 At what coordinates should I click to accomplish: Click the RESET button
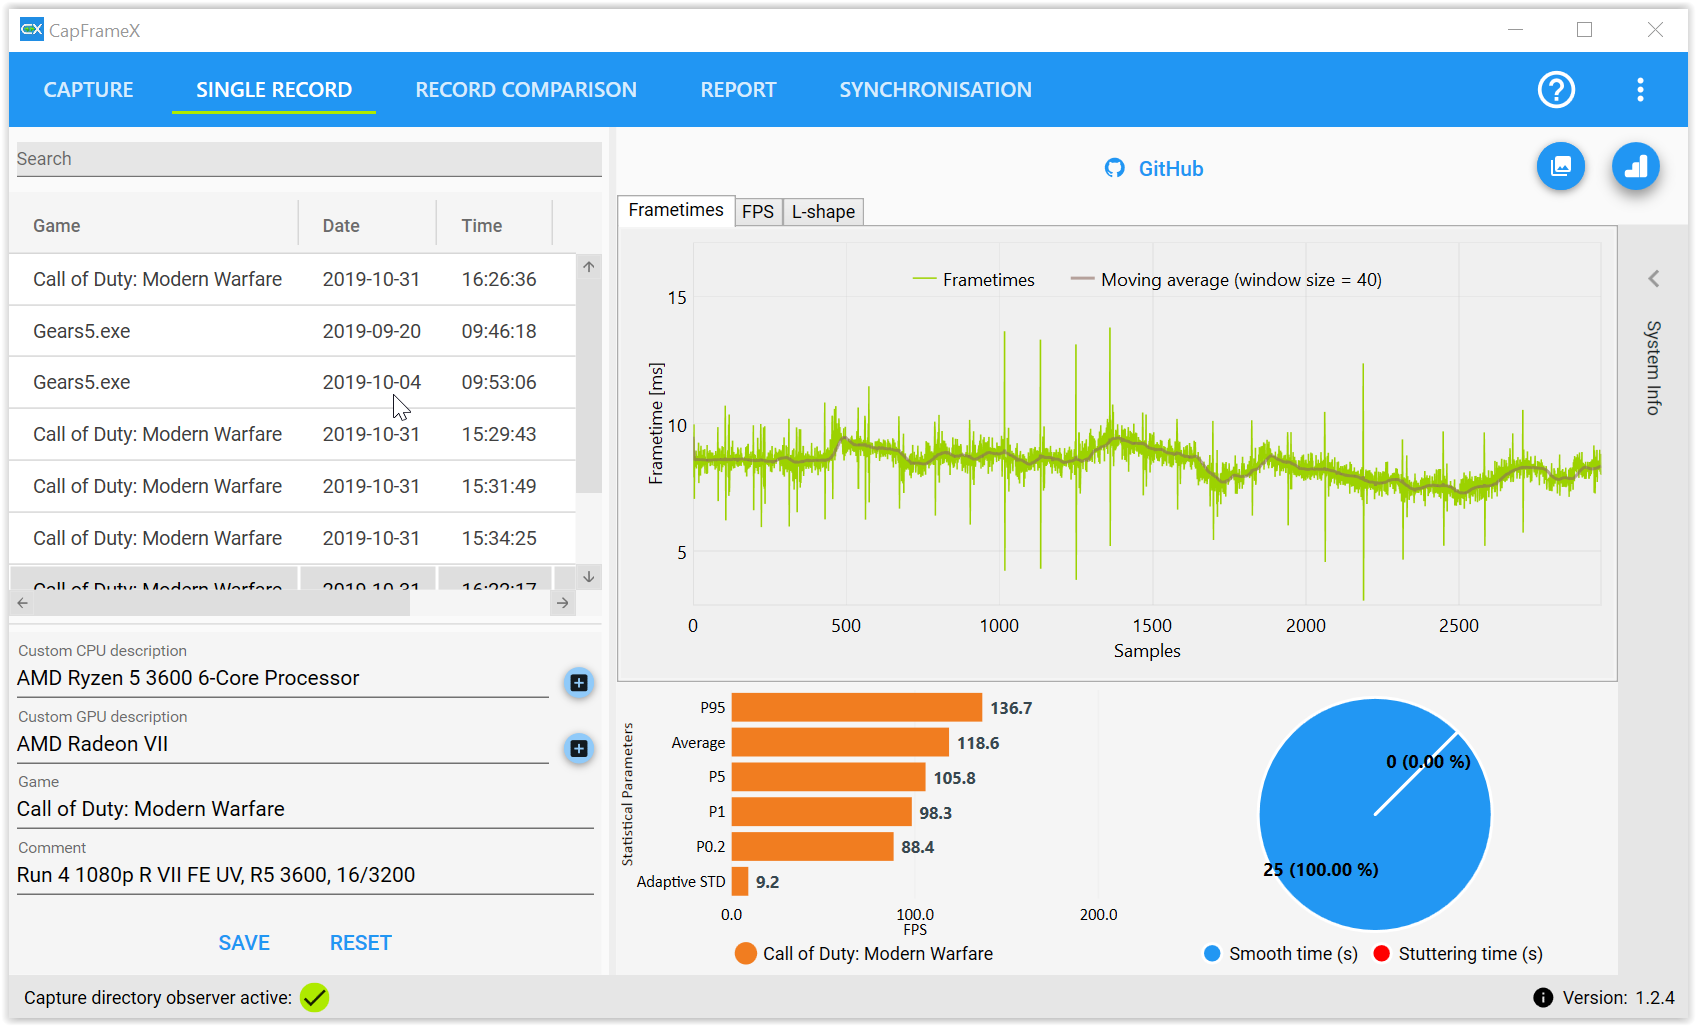click(361, 943)
